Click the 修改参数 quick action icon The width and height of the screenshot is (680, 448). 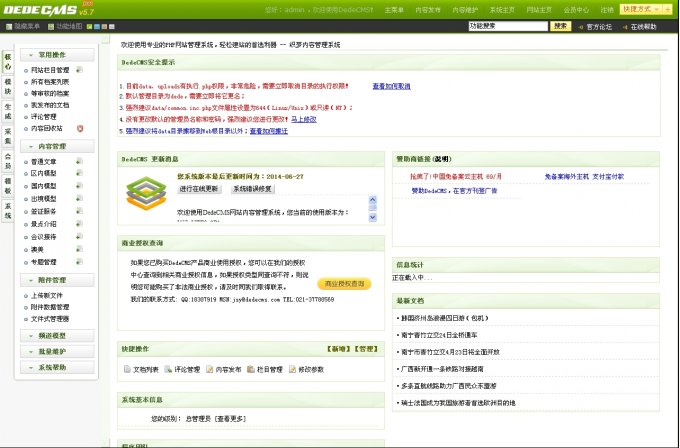pos(292,369)
